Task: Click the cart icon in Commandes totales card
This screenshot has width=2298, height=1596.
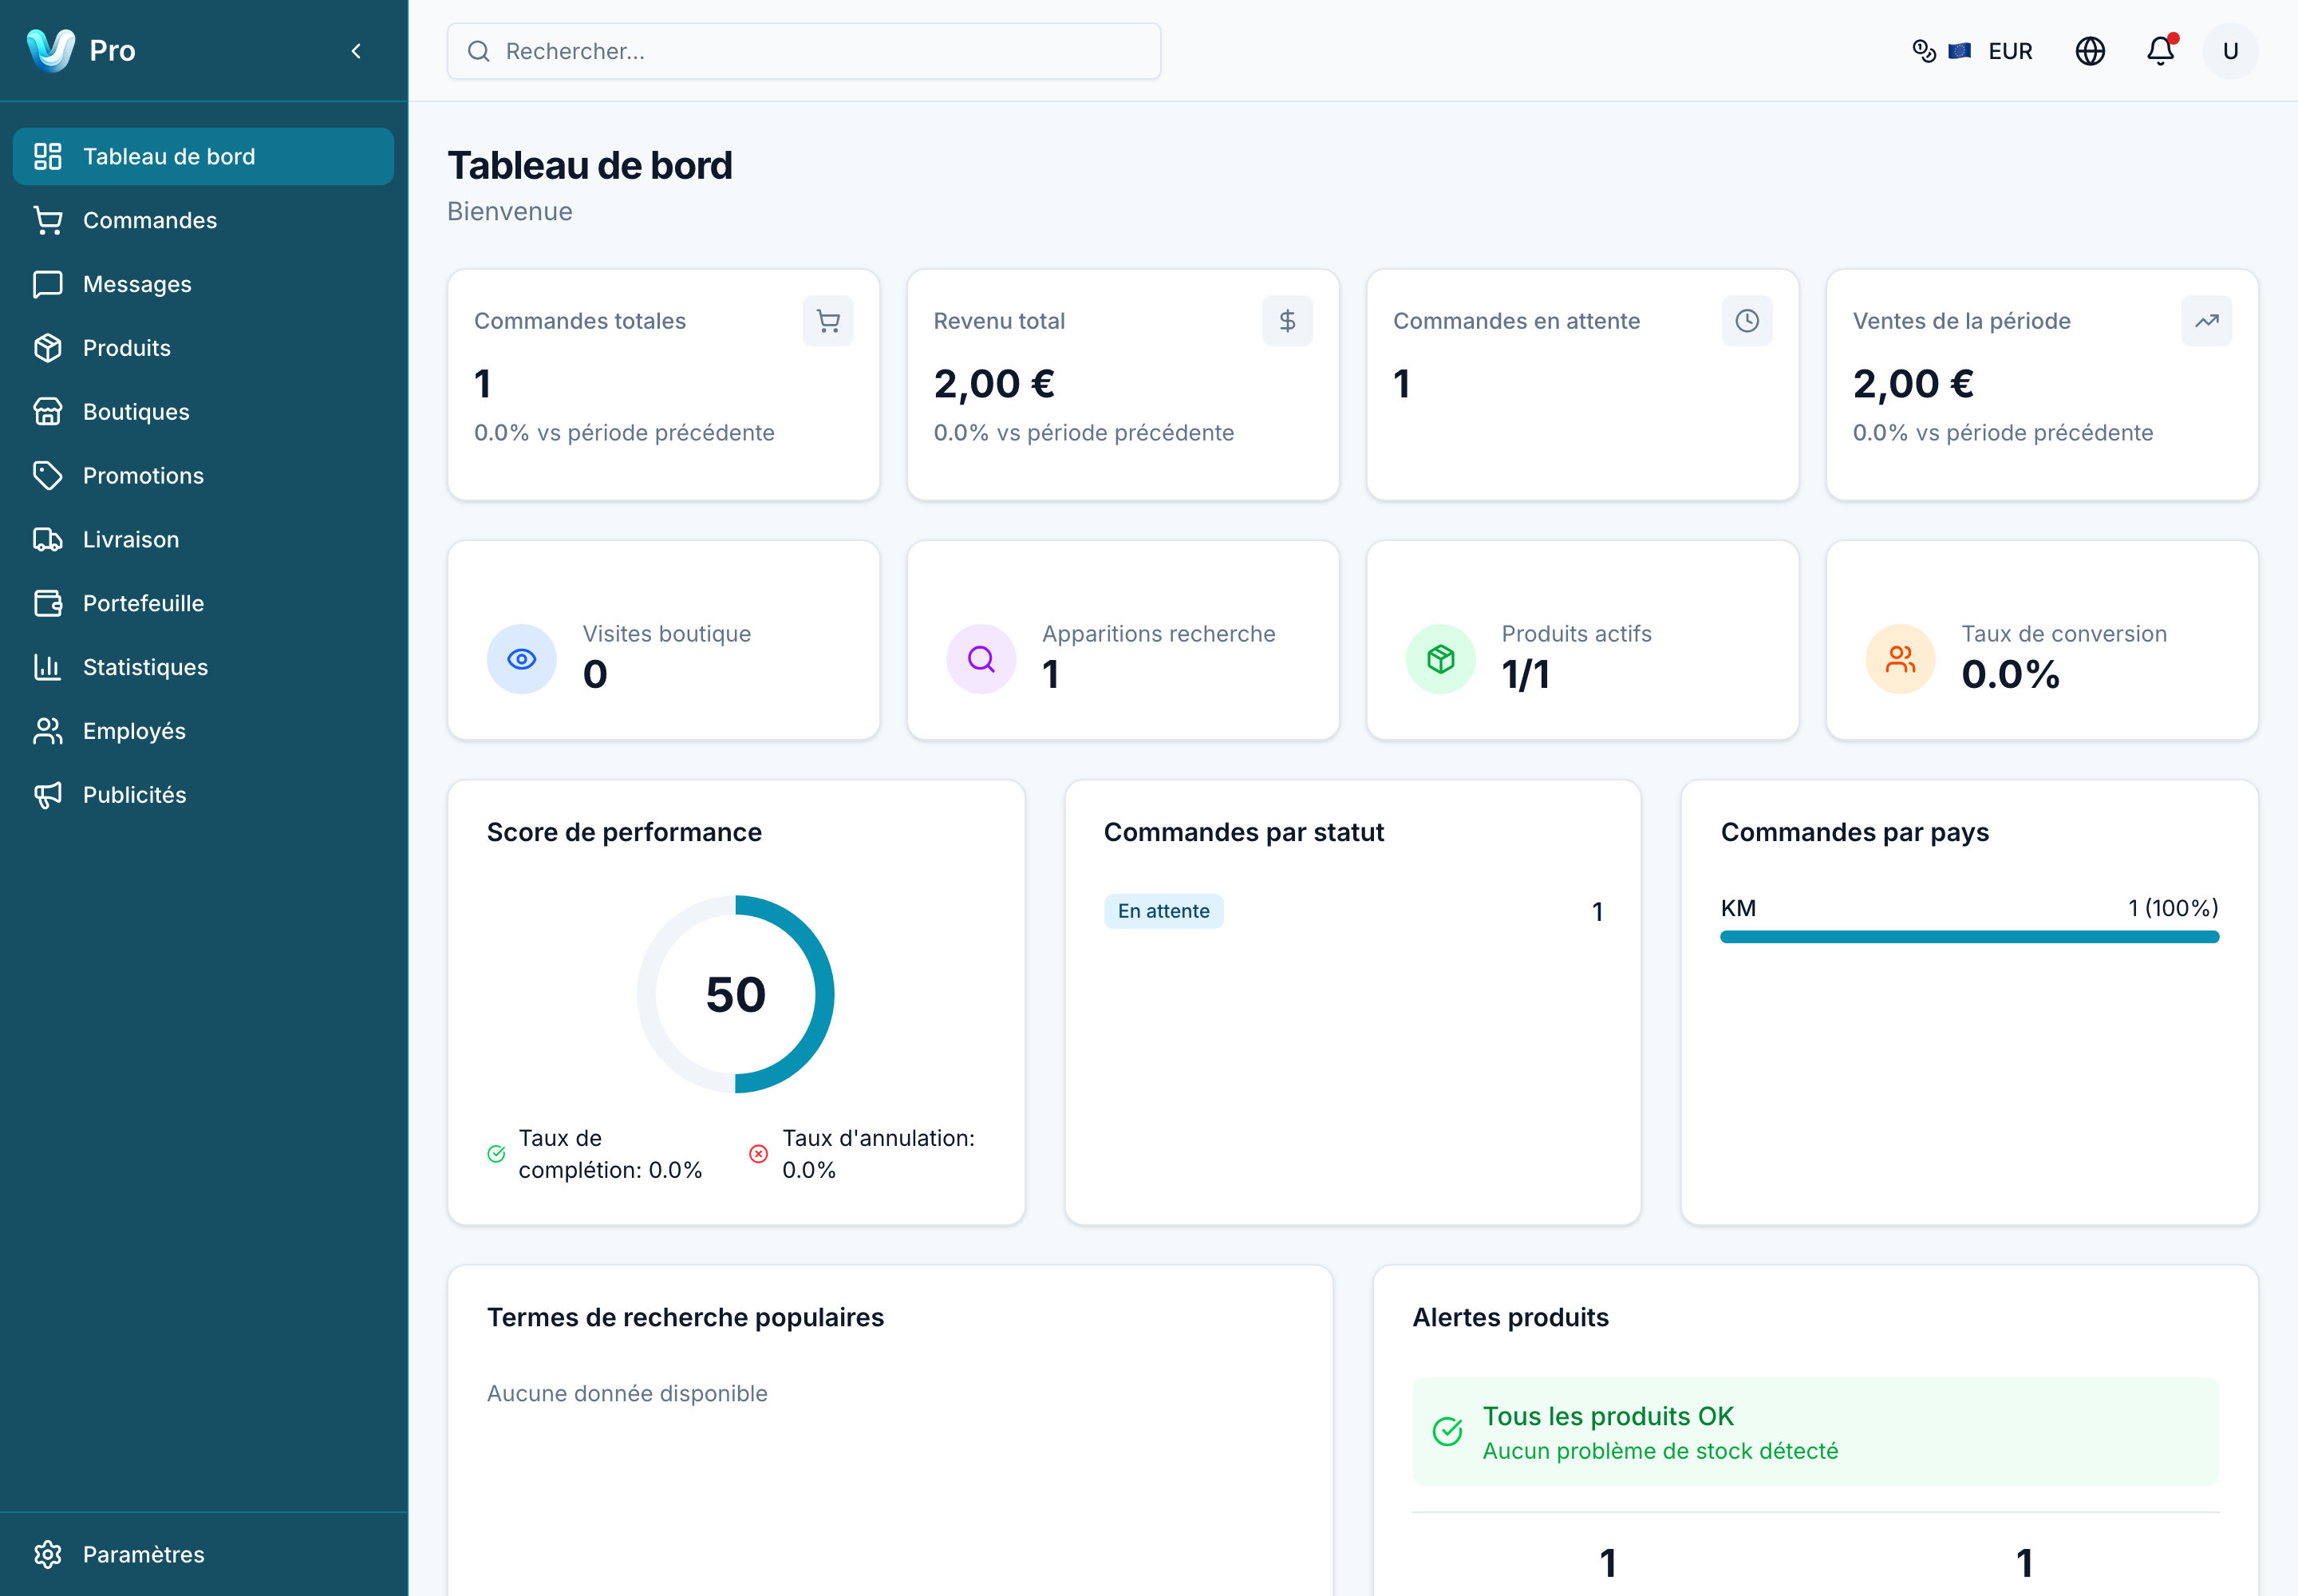Action: 828,321
